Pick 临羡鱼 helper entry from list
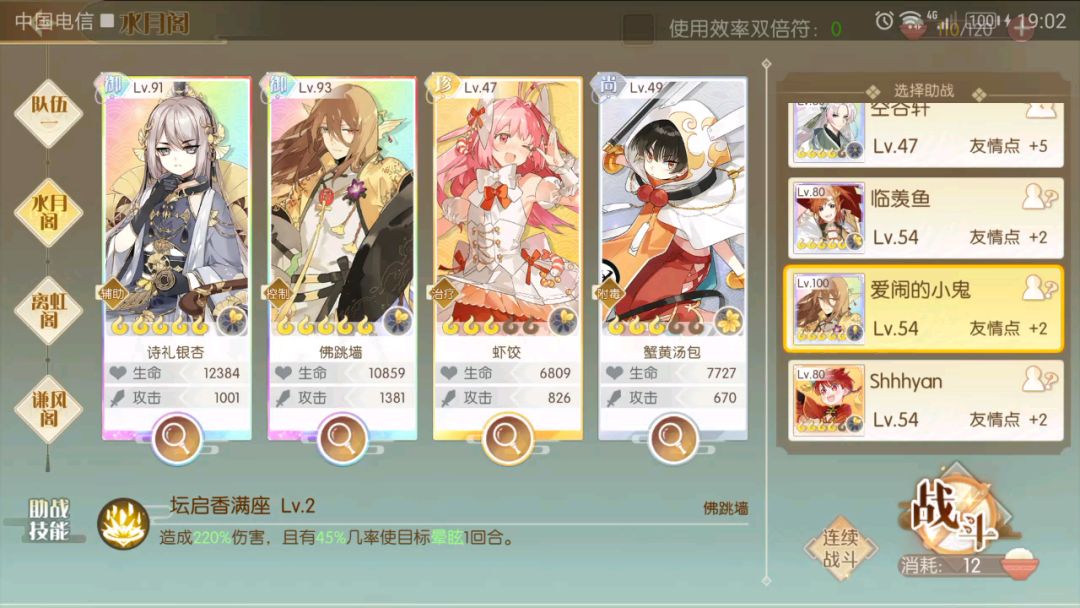Viewport: 1080px width, 608px height. (x=924, y=218)
